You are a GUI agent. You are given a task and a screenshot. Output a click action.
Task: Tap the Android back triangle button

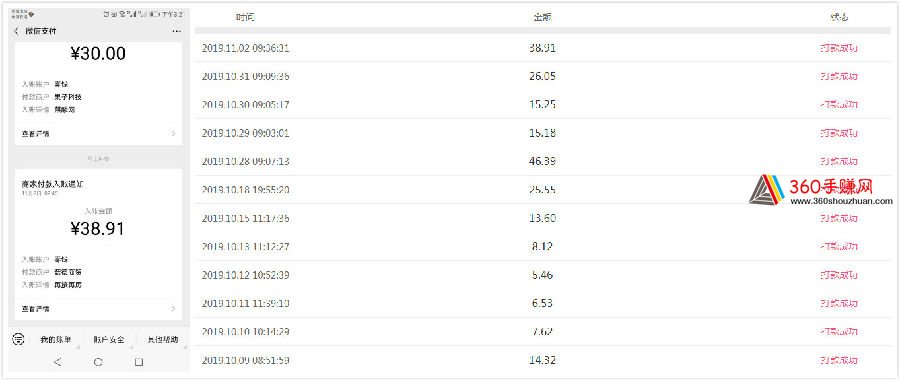[57, 362]
